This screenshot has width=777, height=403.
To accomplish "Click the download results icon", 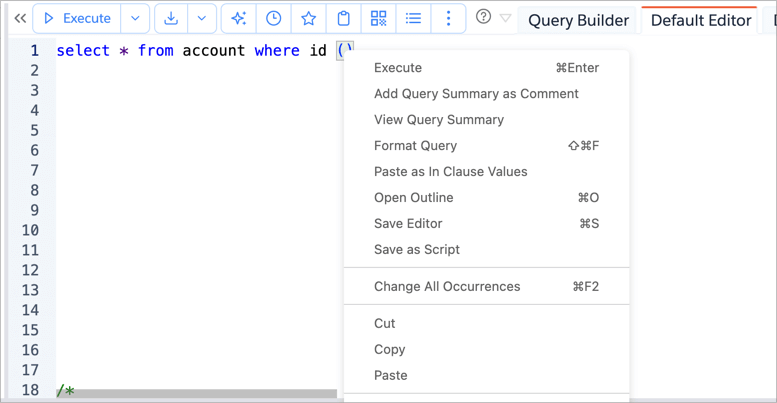I will coord(172,18).
